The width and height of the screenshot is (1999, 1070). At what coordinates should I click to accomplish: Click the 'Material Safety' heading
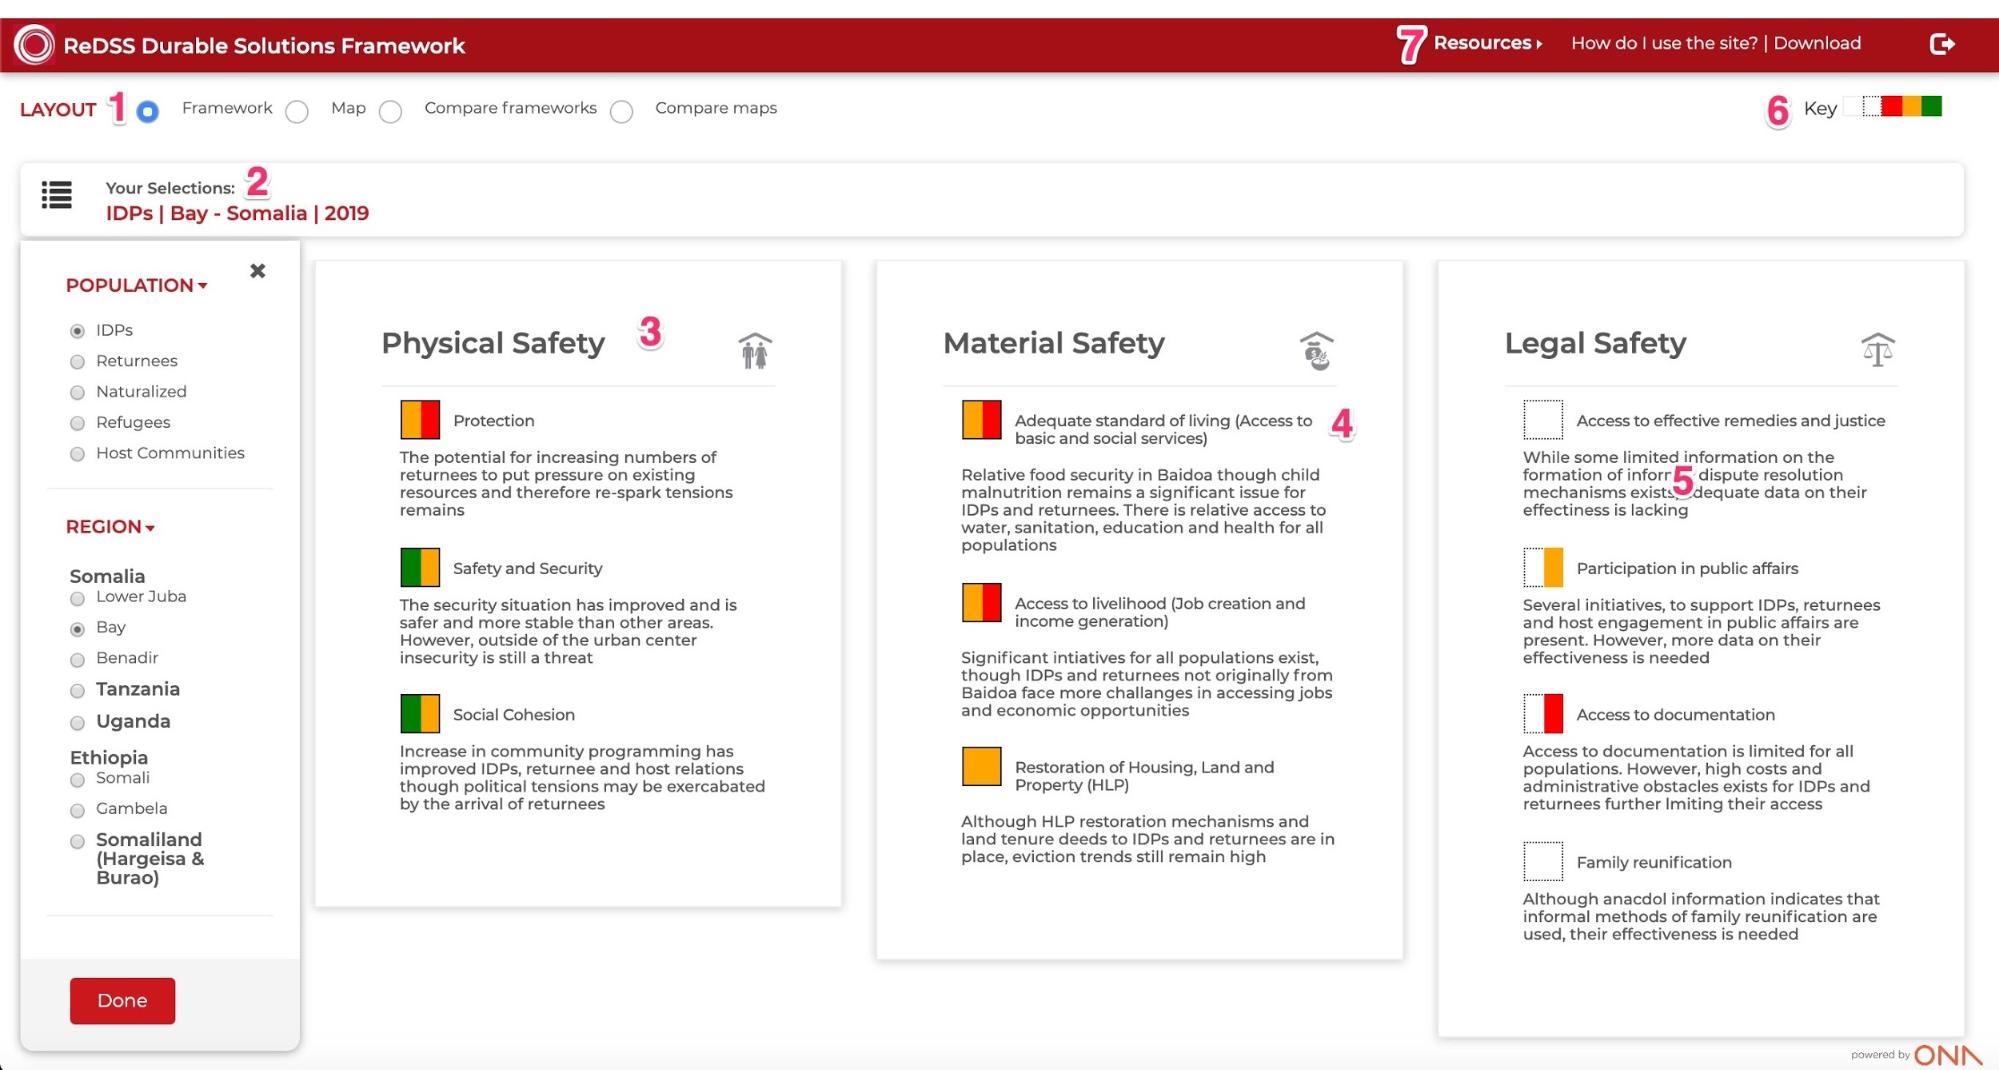1054,343
